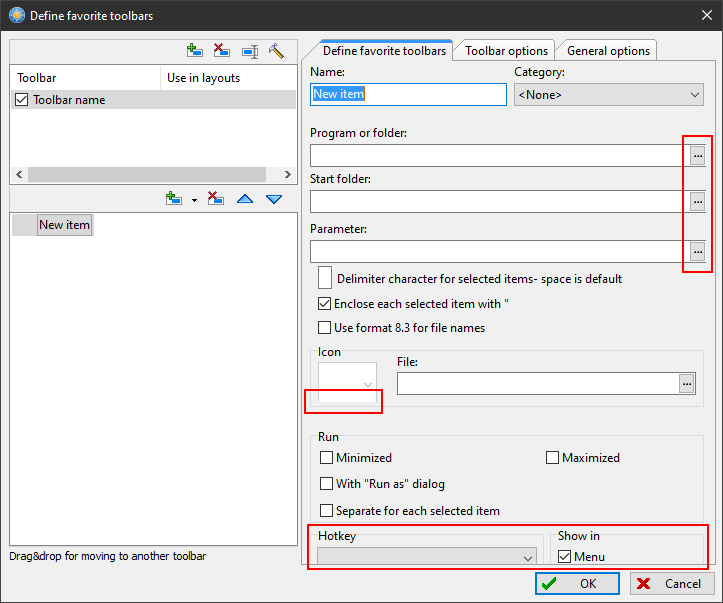723x603 pixels.
Task: Browse for Program or folder
Action: [x=698, y=156]
